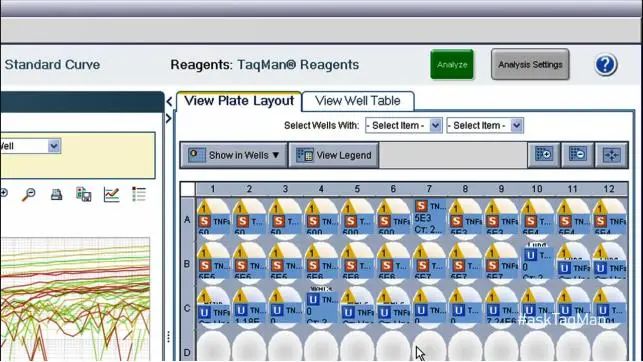The height and width of the screenshot is (362, 643).
Task: Click the blue help question mark icon
Action: tap(605, 65)
